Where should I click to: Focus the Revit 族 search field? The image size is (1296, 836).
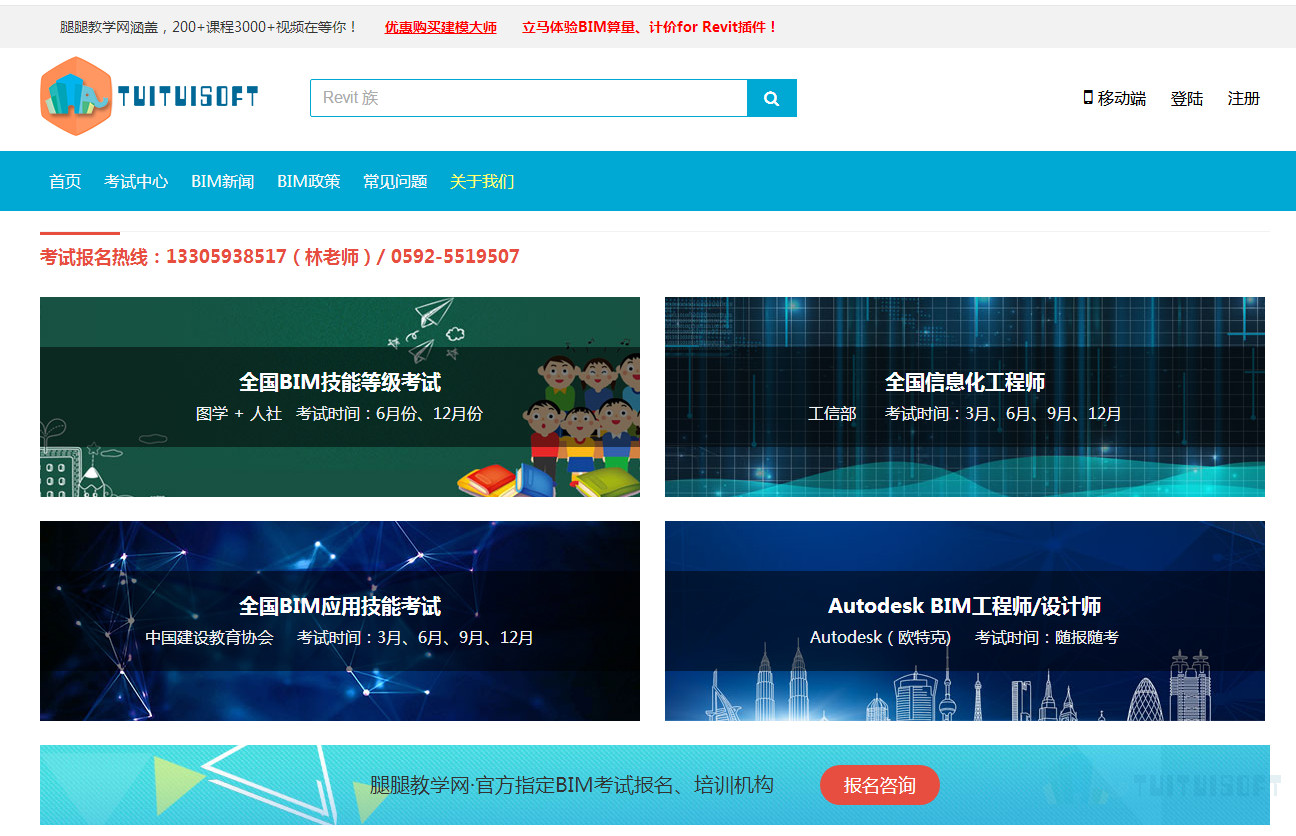coord(529,98)
